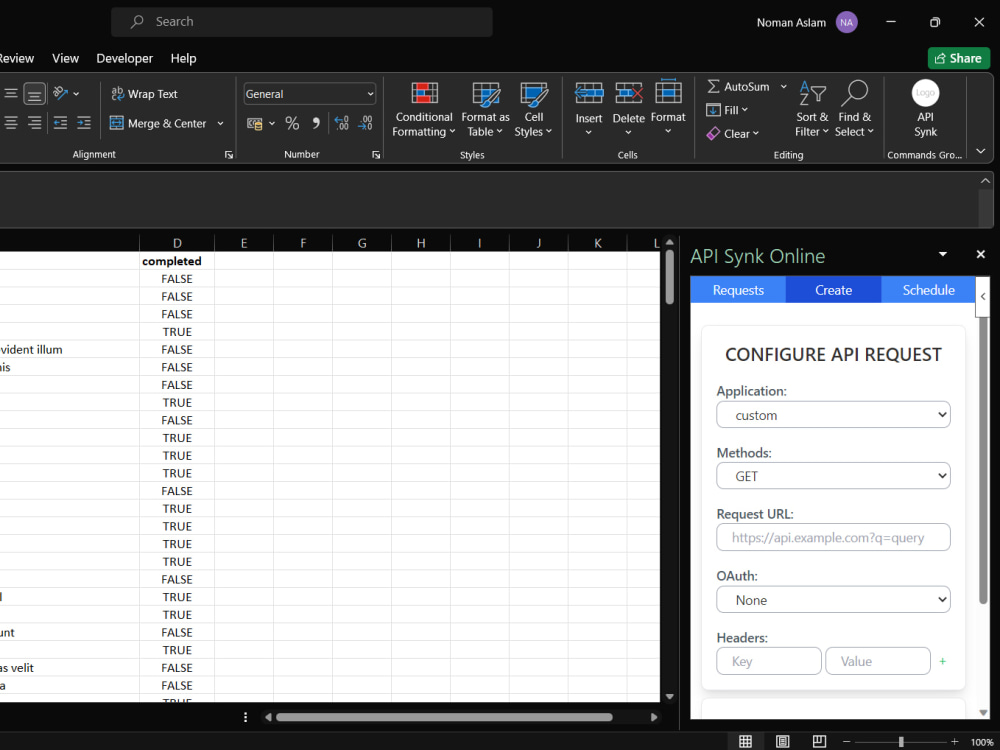Open the Application dropdown set to custom
This screenshot has width=1000, height=750.
coord(833,415)
